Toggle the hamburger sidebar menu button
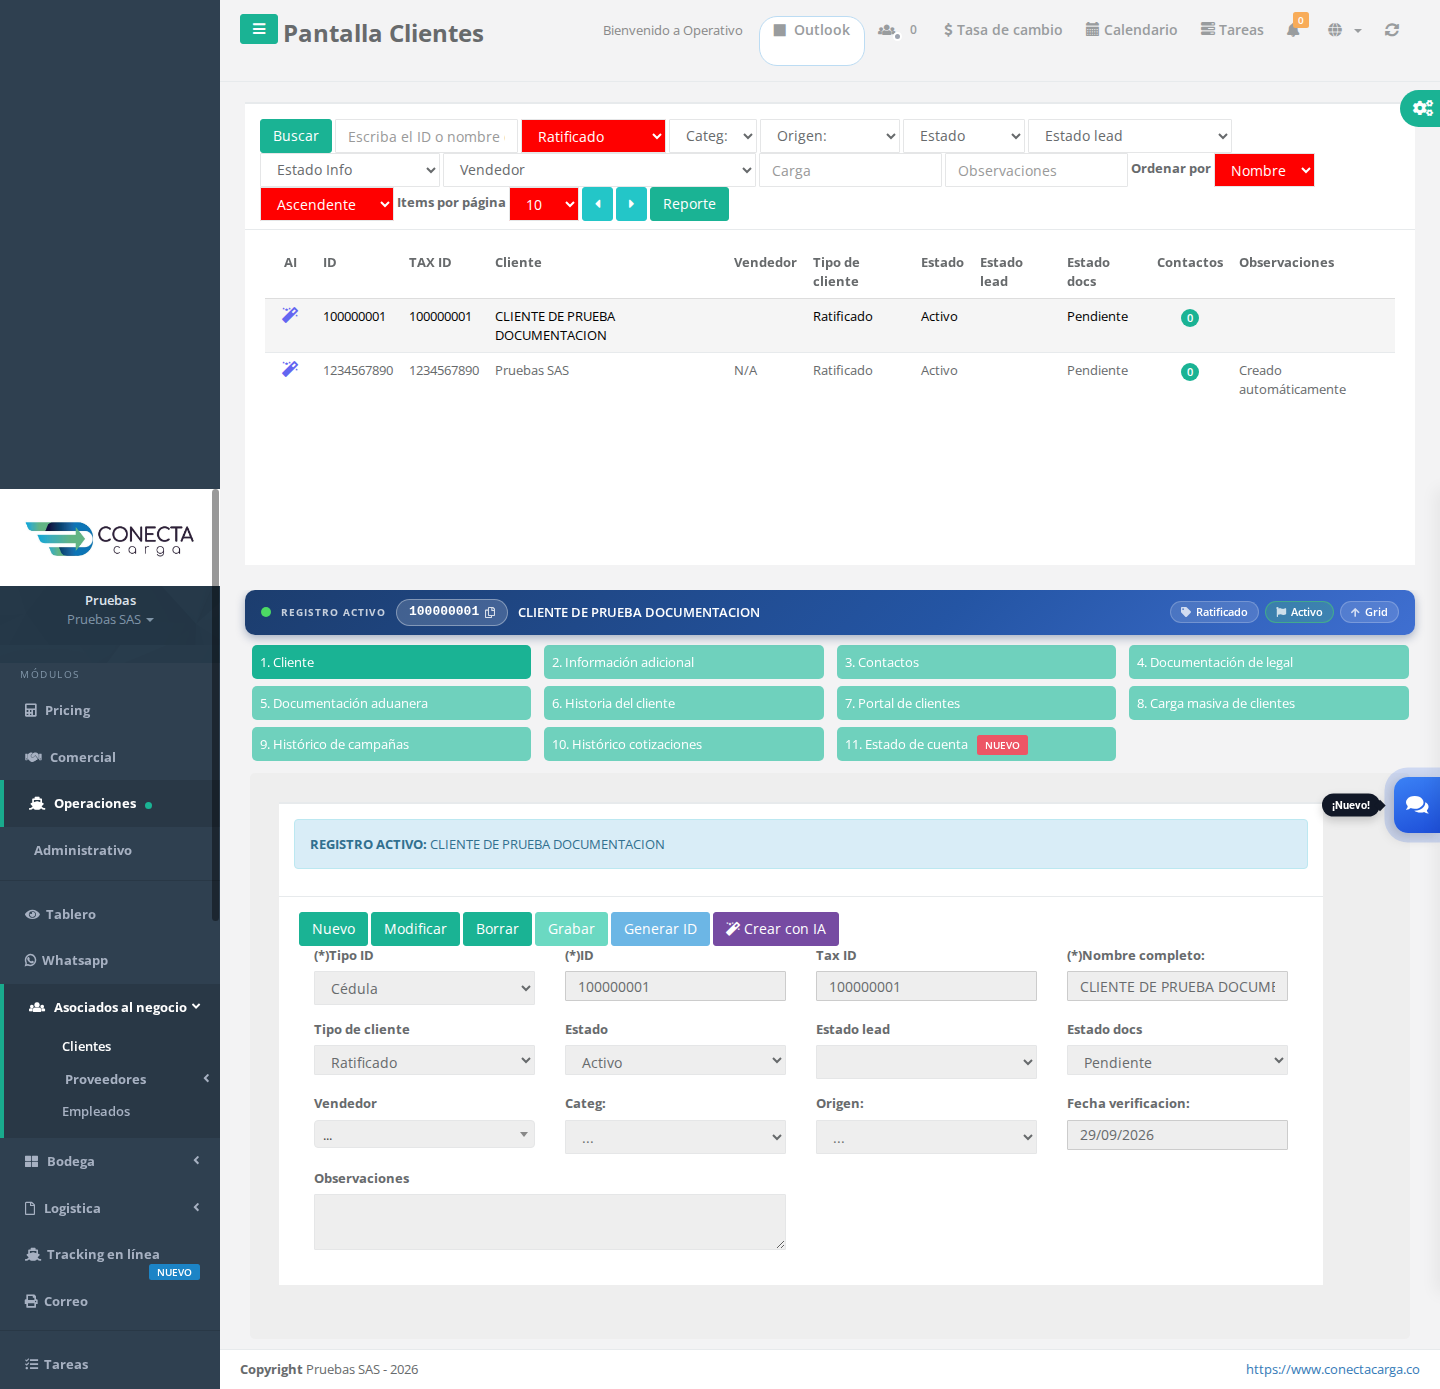1440x1389 pixels. [259, 29]
